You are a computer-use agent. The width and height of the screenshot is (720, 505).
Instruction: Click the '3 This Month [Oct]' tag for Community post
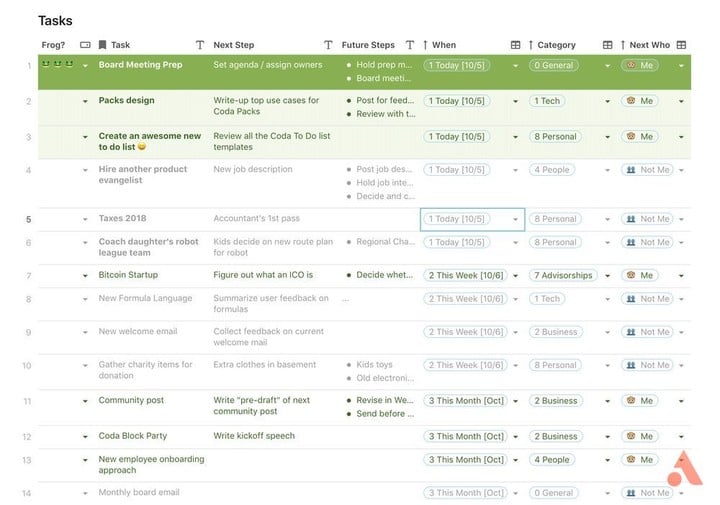click(x=465, y=401)
